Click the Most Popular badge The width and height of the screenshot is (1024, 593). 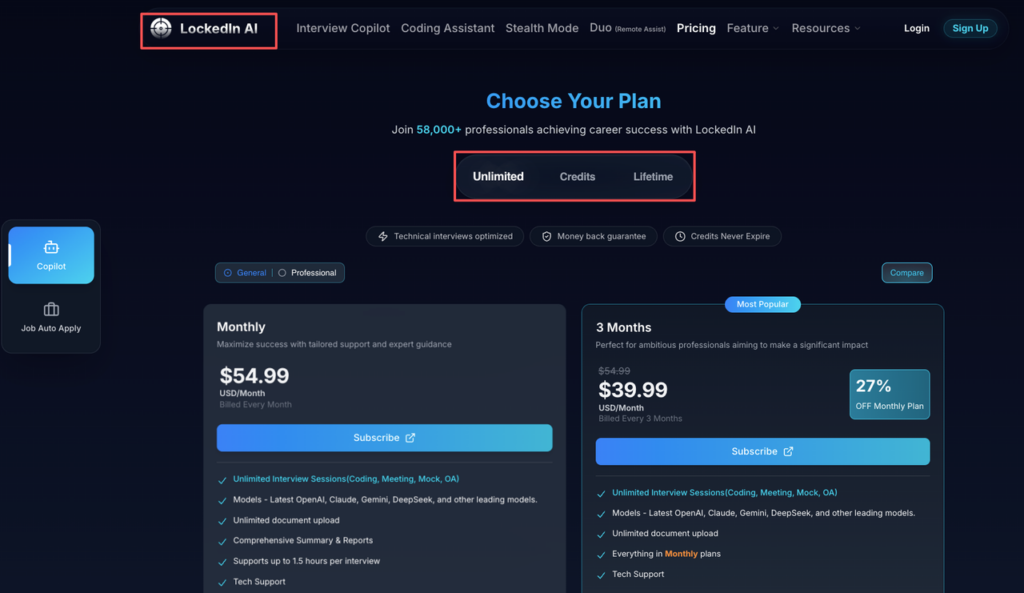click(762, 303)
